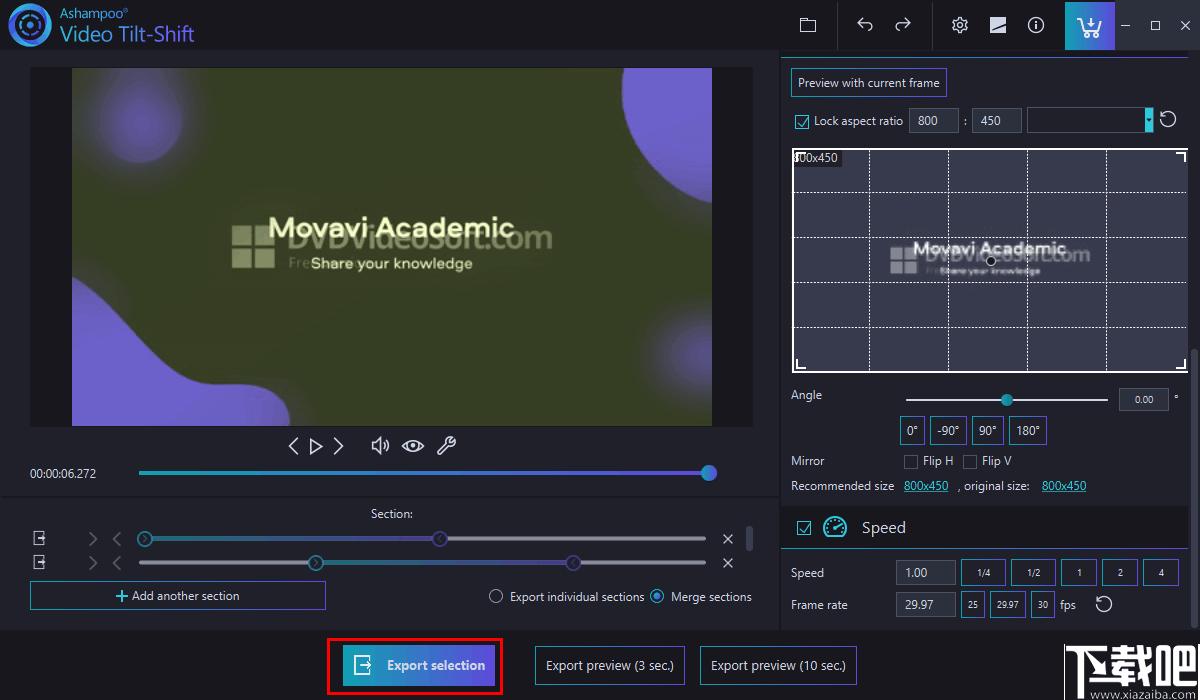The image size is (1200, 700).
Task: Enable Flip H mirror
Action: tap(910, 461)
